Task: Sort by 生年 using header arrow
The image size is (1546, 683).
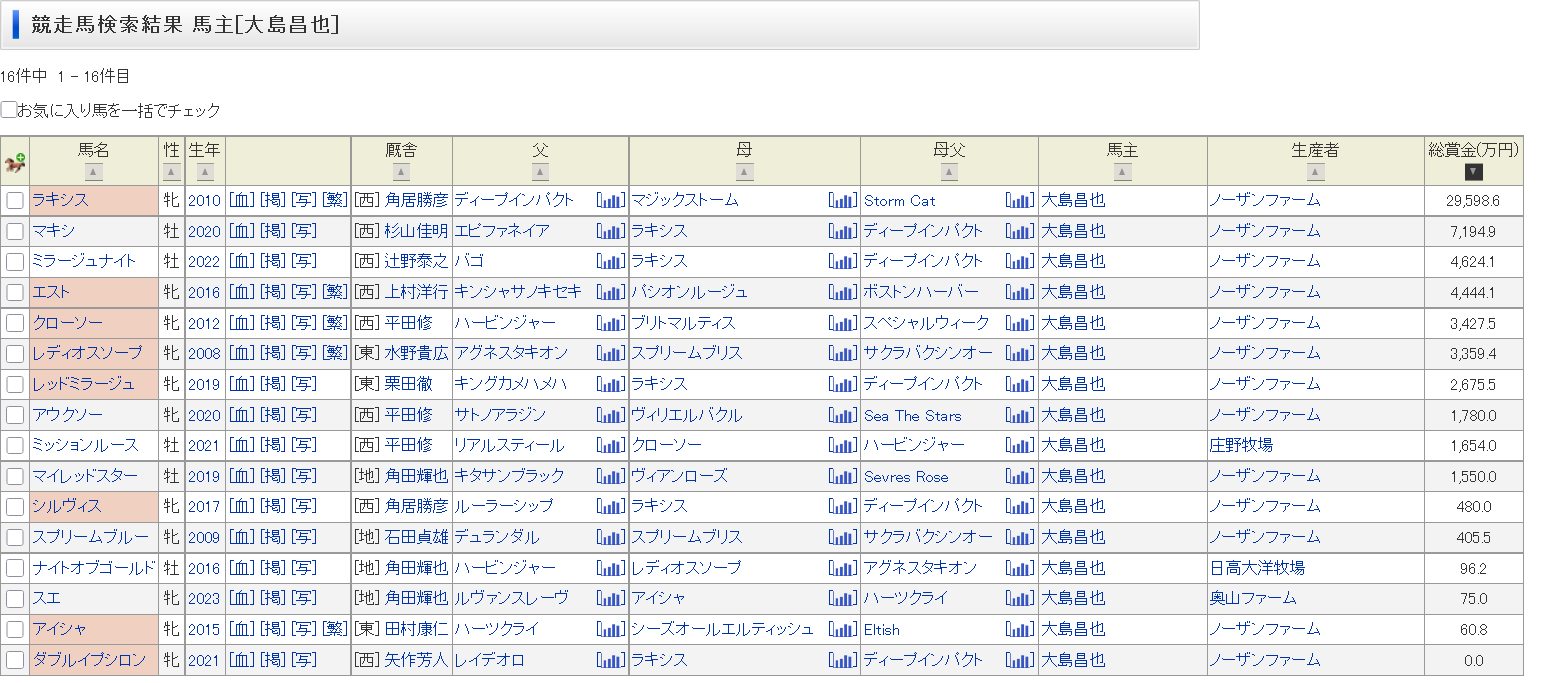Action: tap(205, 172)
